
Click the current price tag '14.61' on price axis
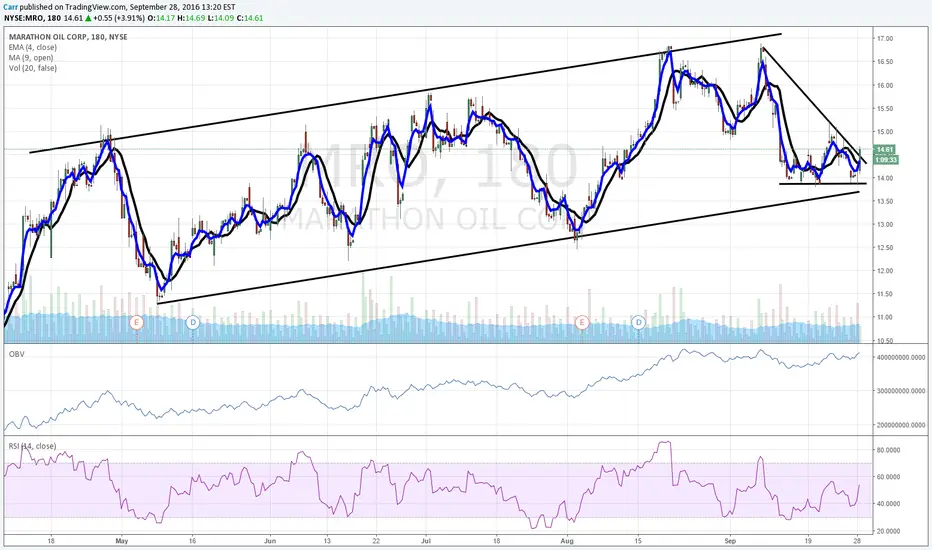[885, 150]
